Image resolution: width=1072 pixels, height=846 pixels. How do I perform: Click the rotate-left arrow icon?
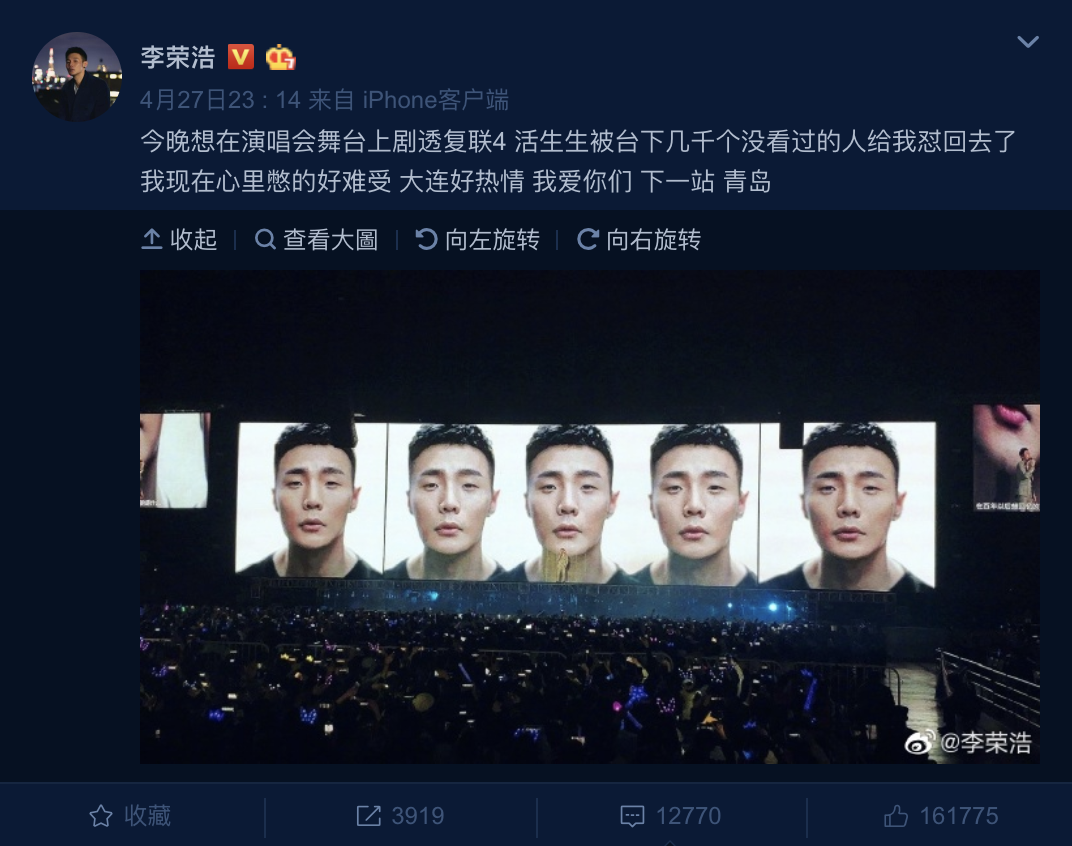[x=426, y=239]
